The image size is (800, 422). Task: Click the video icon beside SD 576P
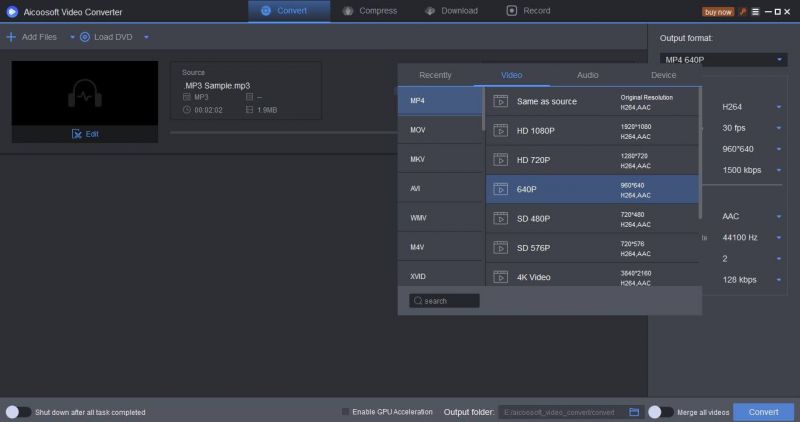pos(501,248)
